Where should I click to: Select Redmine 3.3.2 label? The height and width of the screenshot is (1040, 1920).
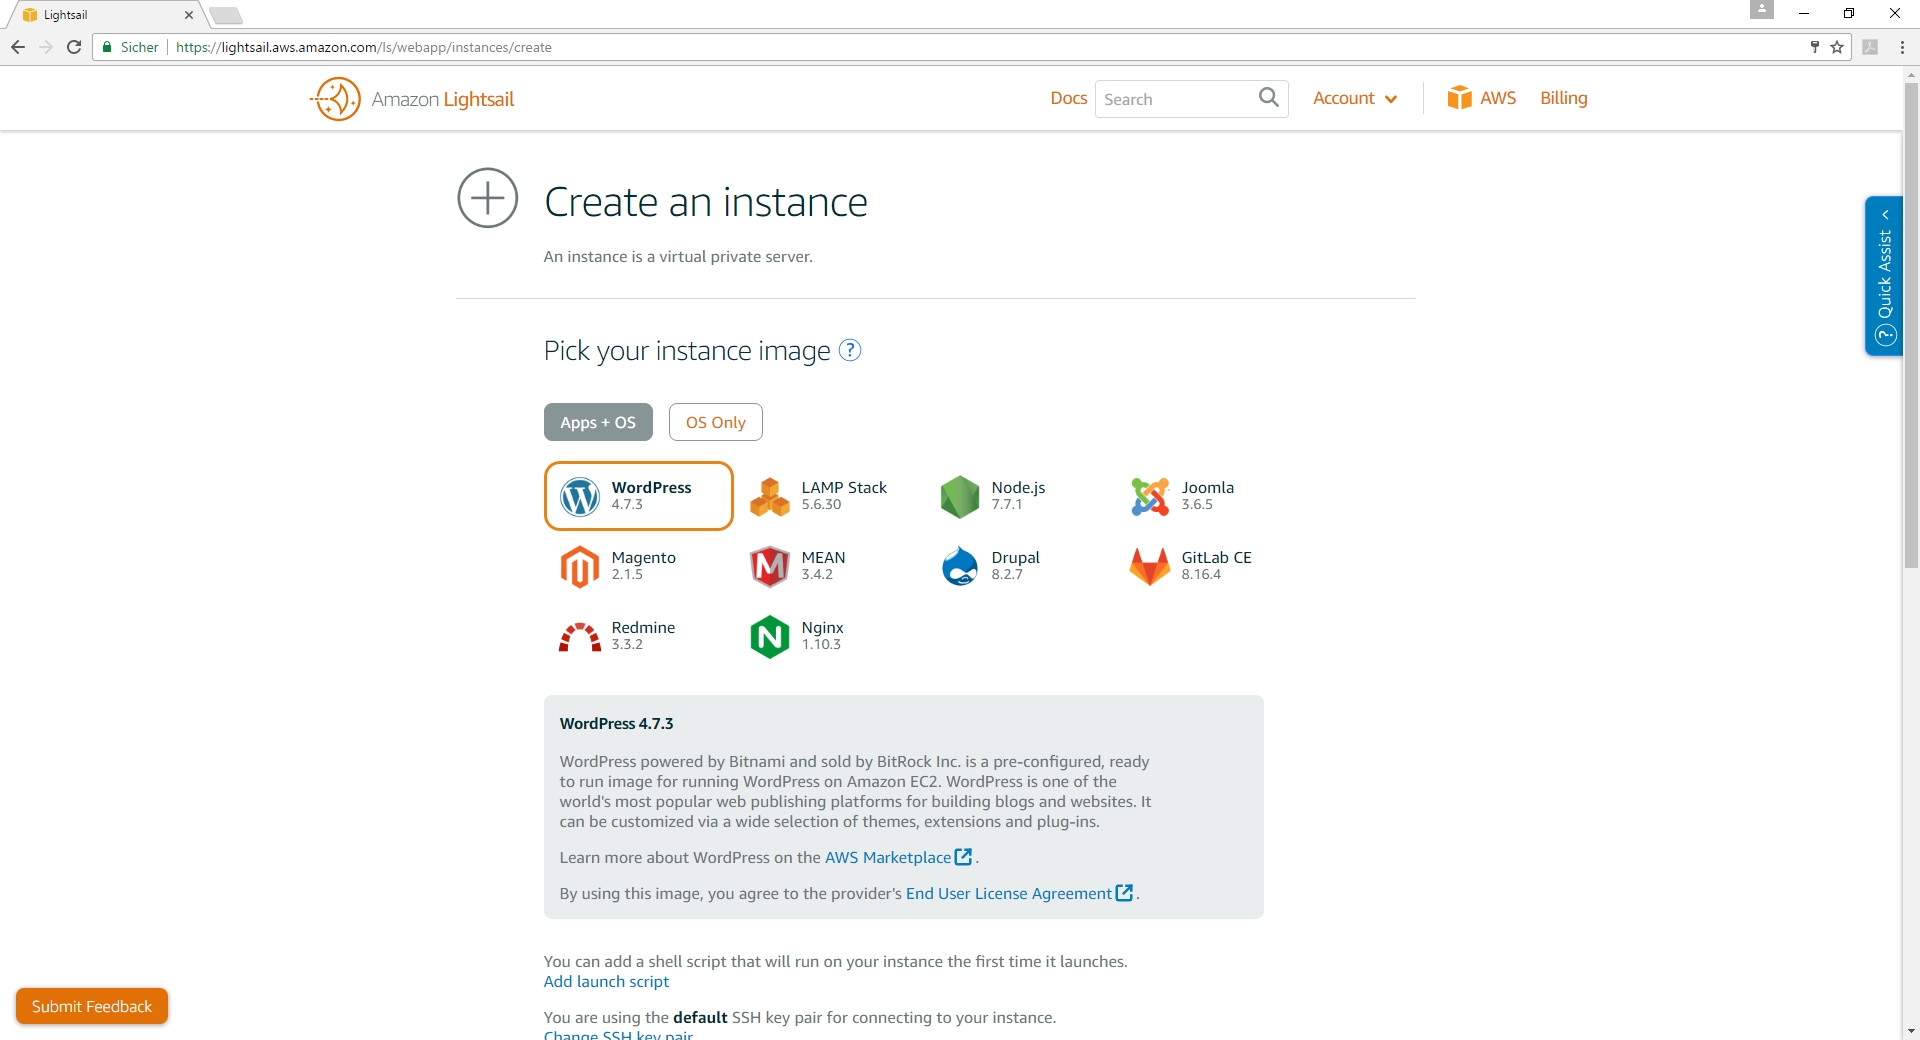point(643,635)
